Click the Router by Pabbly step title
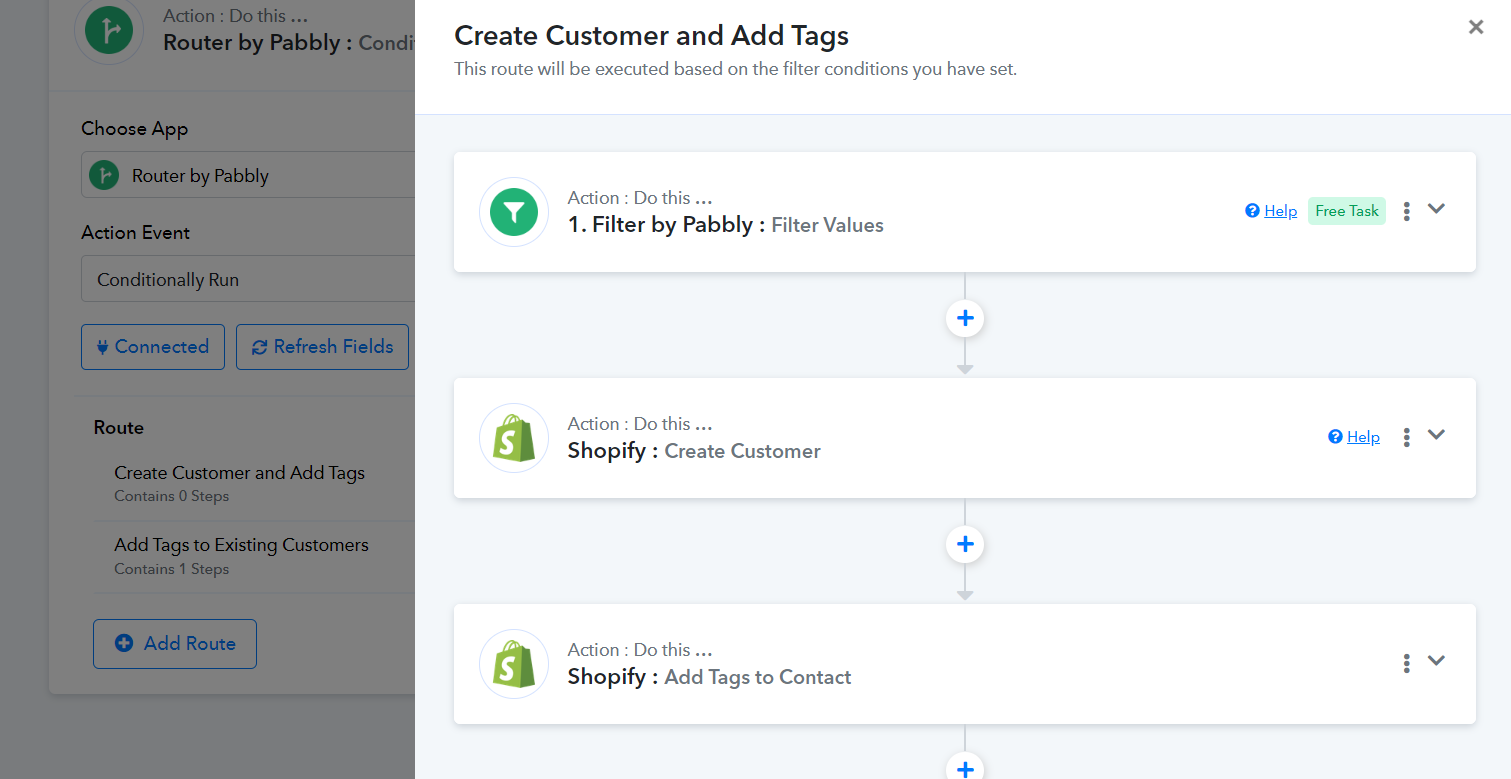Image resolution: width=1511 pixels, height=779 pixels. pyautogui.click(x=289, y=43)
